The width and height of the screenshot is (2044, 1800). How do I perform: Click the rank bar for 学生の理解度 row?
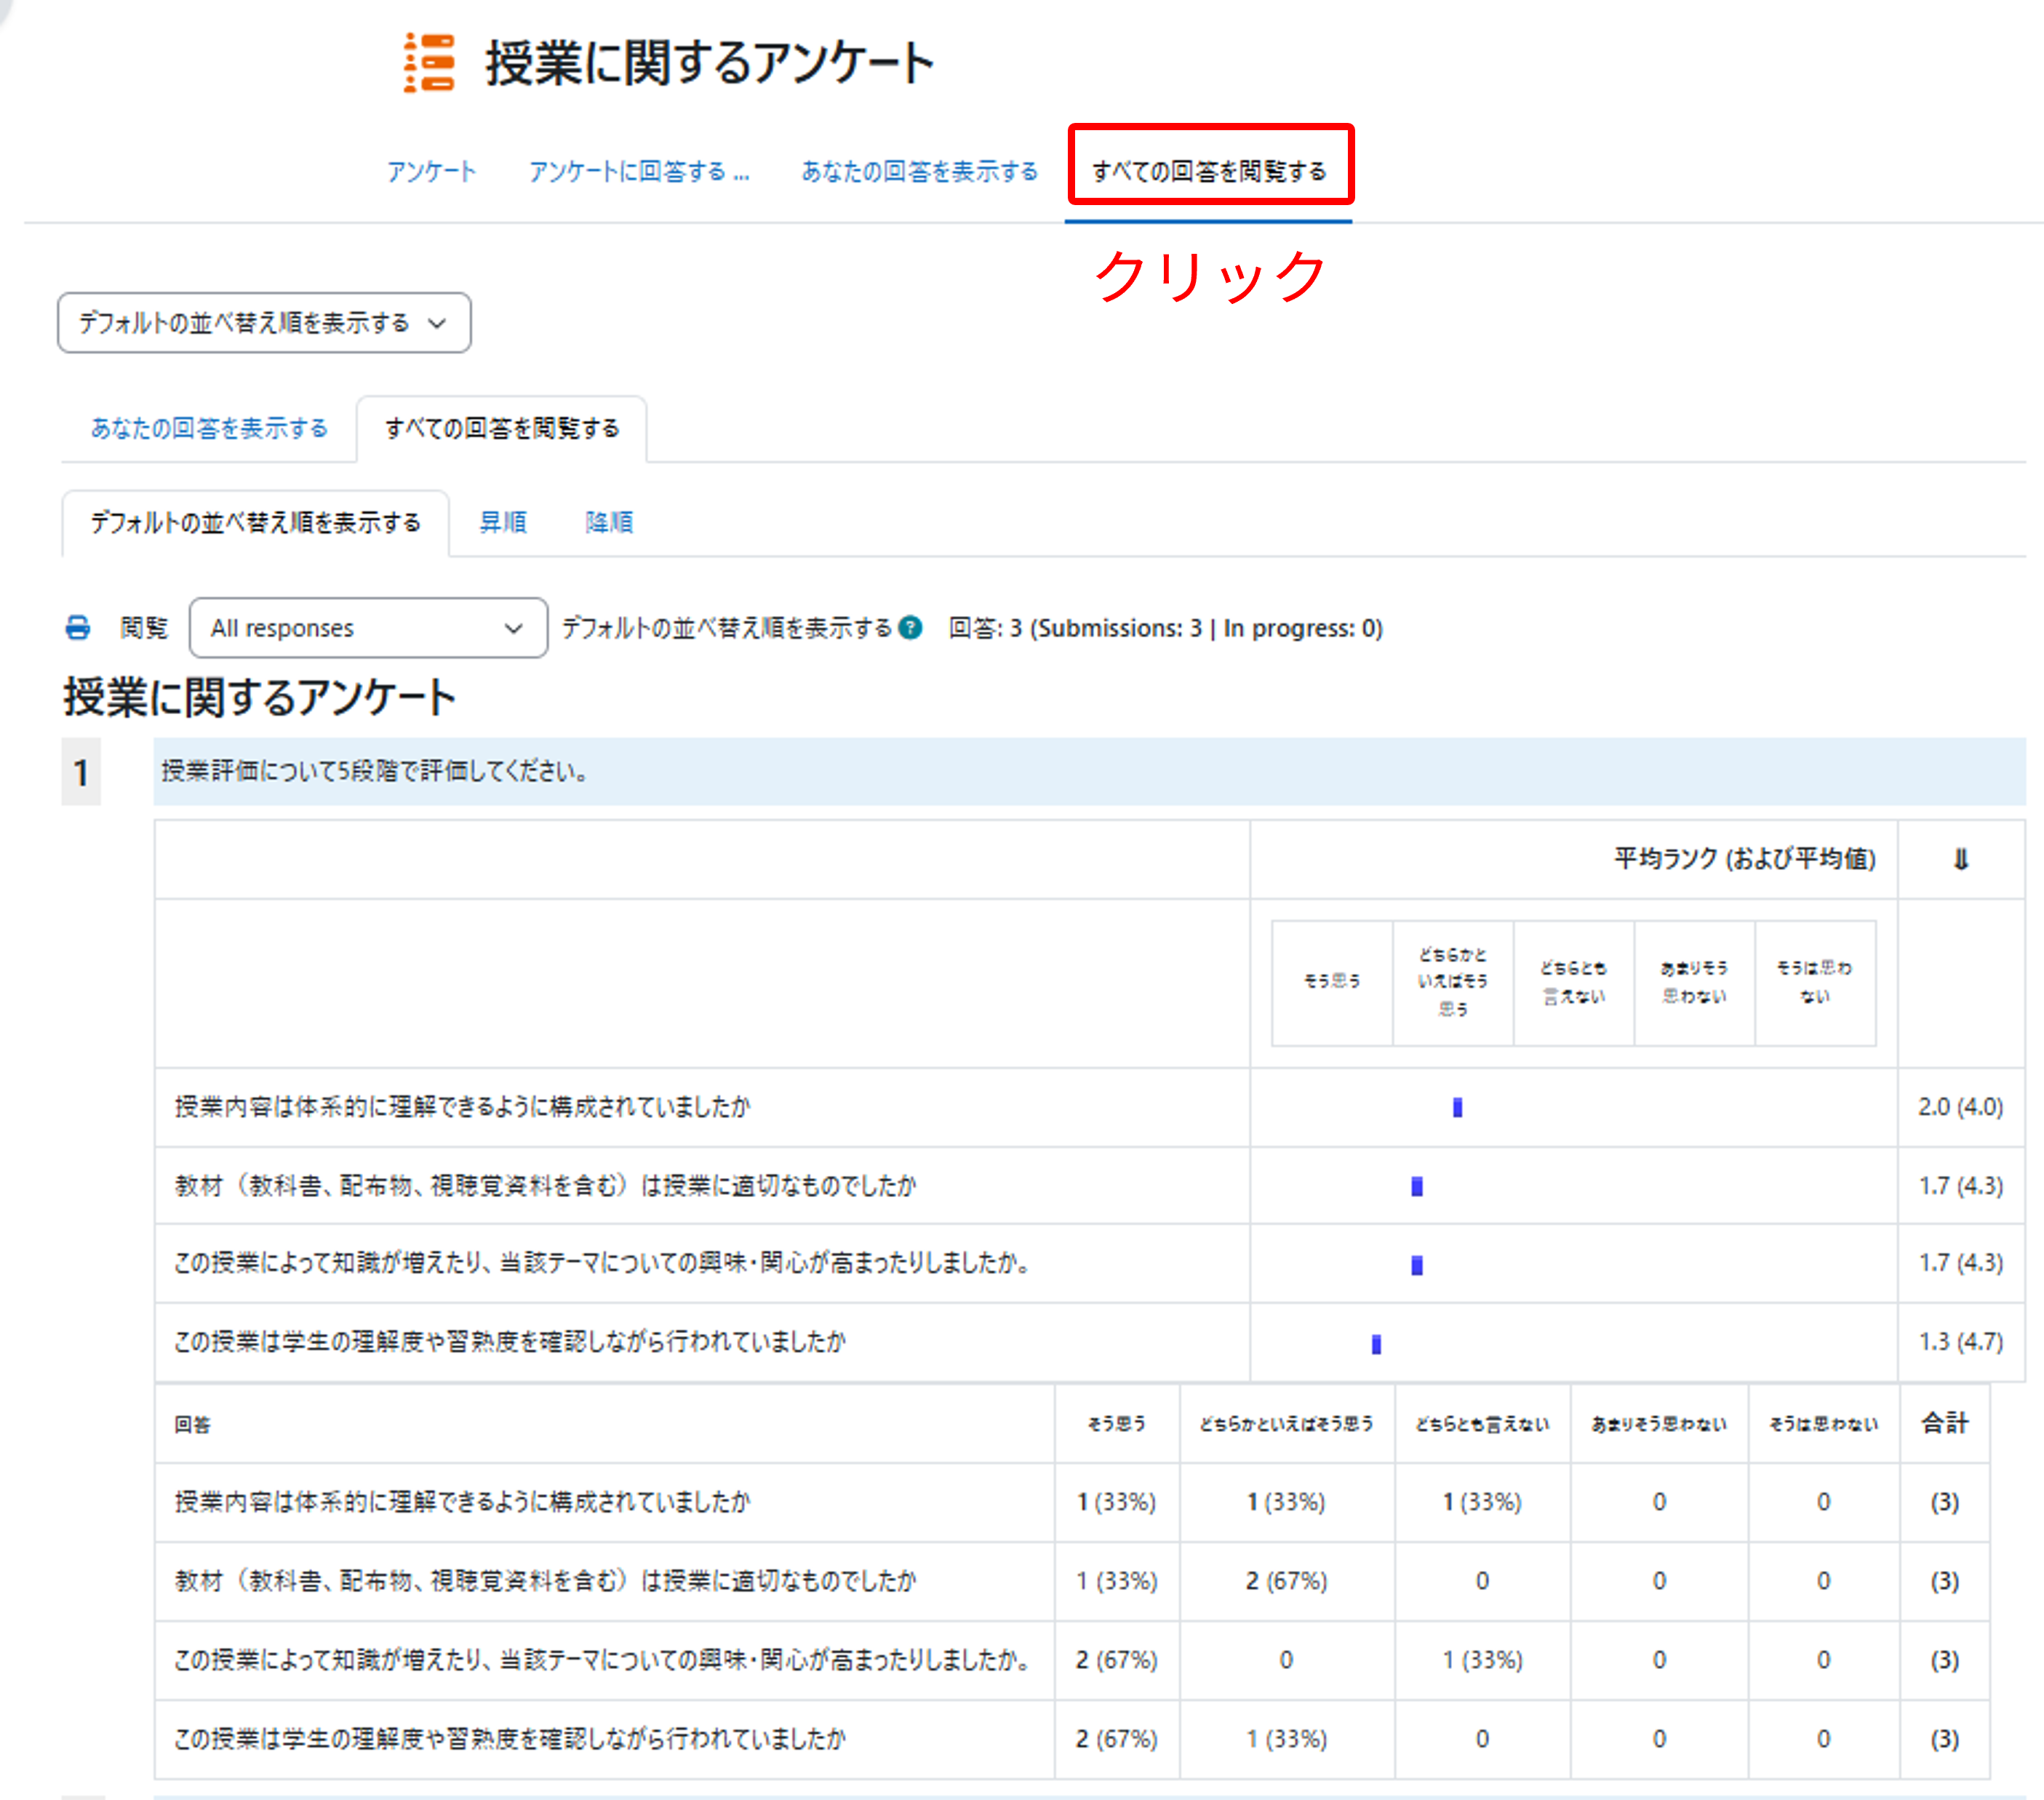1376,1345
